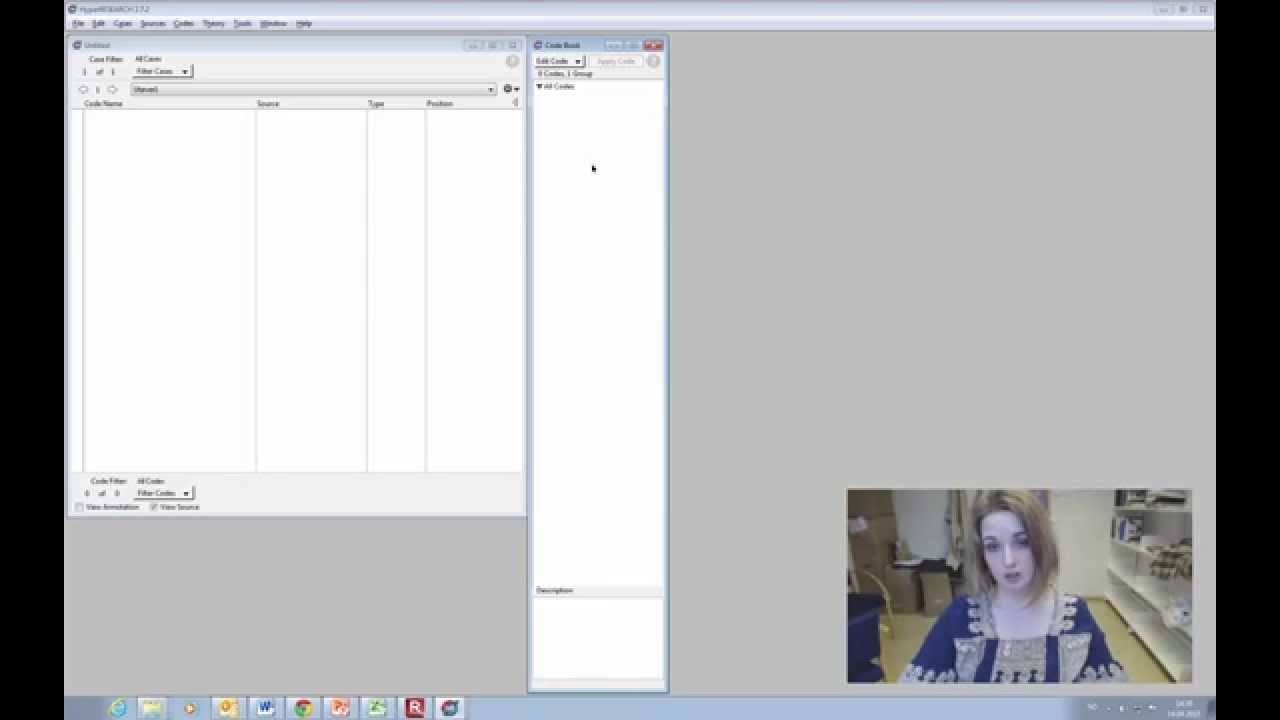
Task: Open Internet Explorer from the taskbar
Action: [x=118, y=708]
